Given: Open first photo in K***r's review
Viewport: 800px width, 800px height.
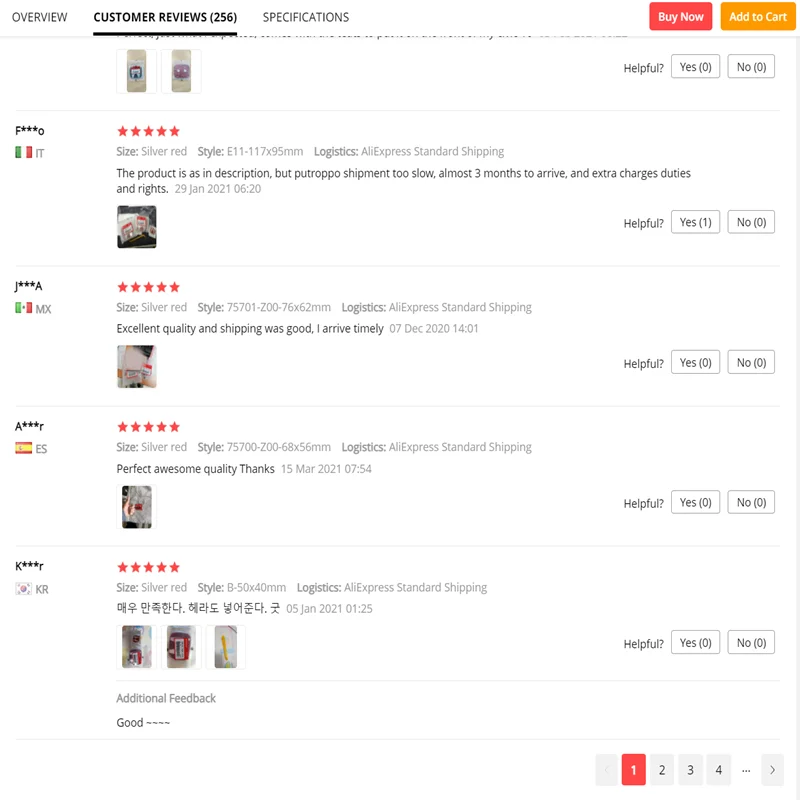Looking at the screenshot, I should click(136, 647).
